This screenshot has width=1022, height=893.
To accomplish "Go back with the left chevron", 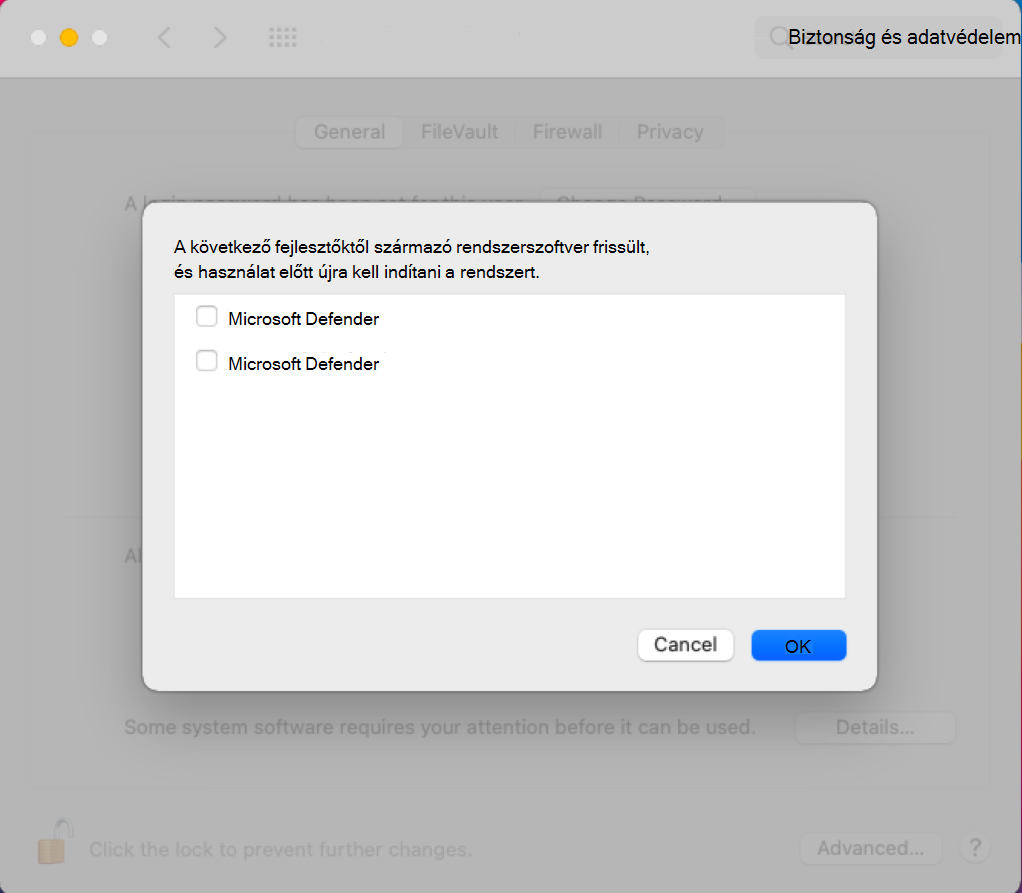I will click(164, 37).
